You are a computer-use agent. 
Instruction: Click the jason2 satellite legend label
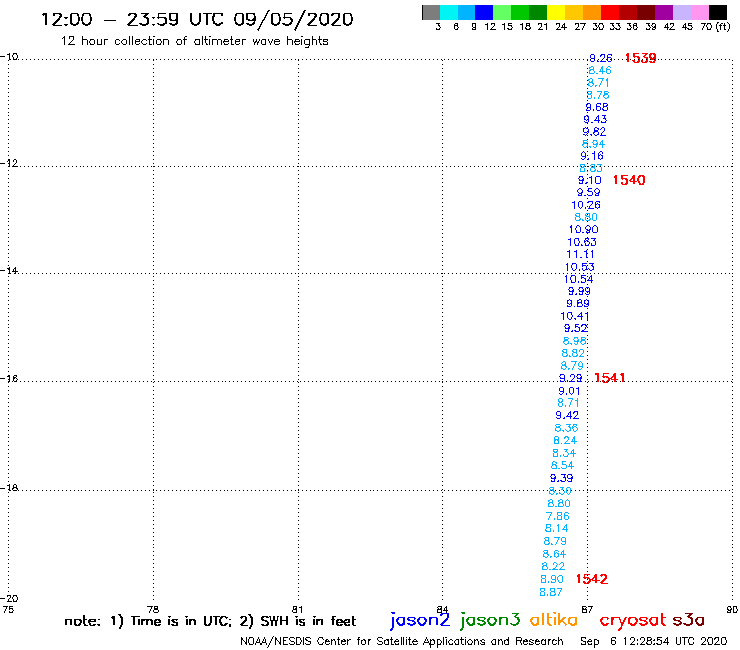point(420,620)
